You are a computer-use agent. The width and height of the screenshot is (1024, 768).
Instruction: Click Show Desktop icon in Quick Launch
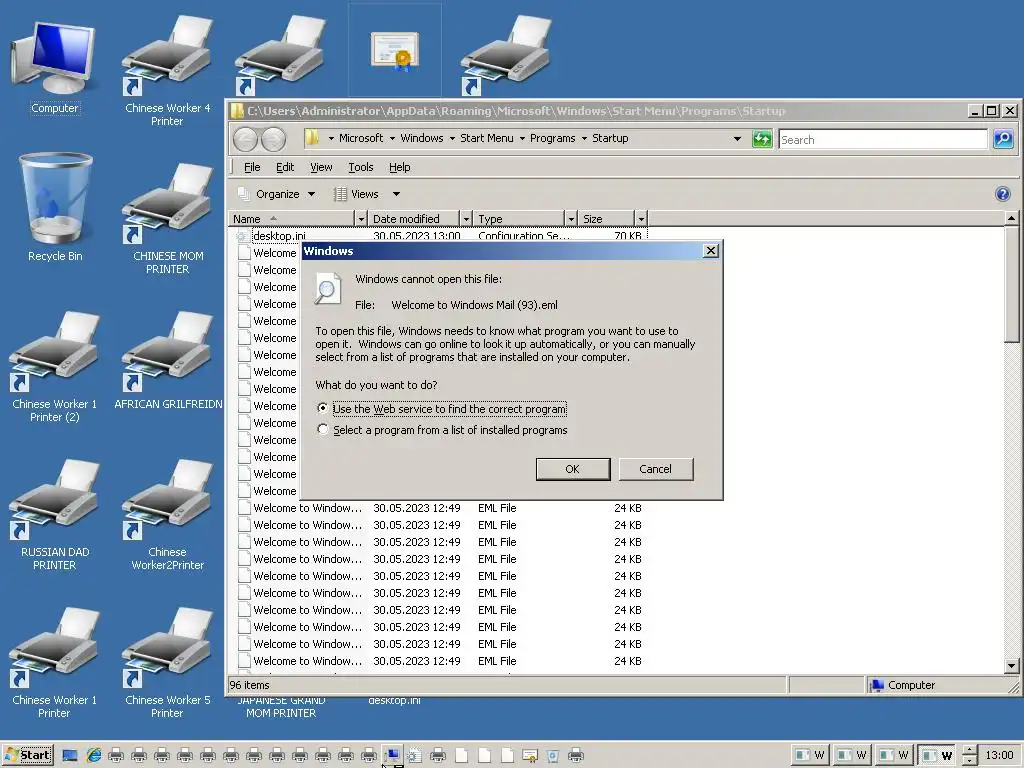(70, 756)
